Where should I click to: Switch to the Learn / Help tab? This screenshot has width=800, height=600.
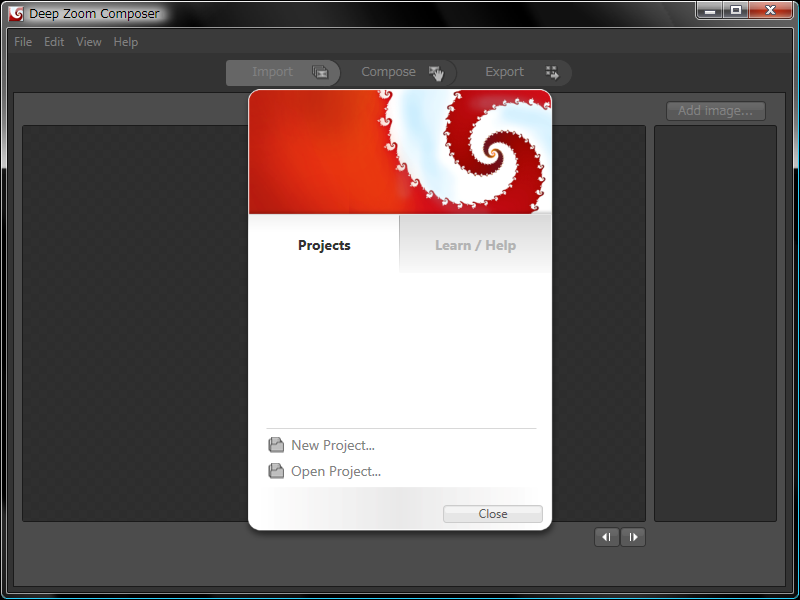click(x=475, y=245)
